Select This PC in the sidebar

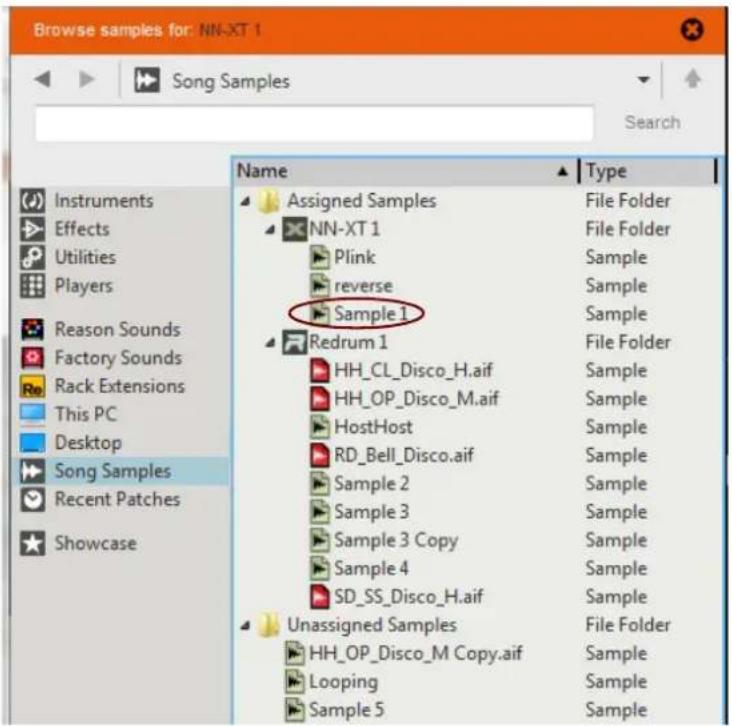pos(85,414)
